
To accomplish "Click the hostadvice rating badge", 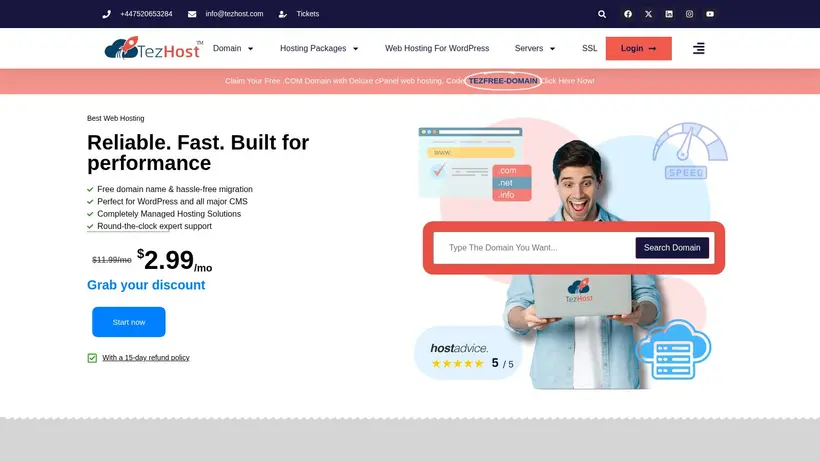I will (x=469, y=355).
